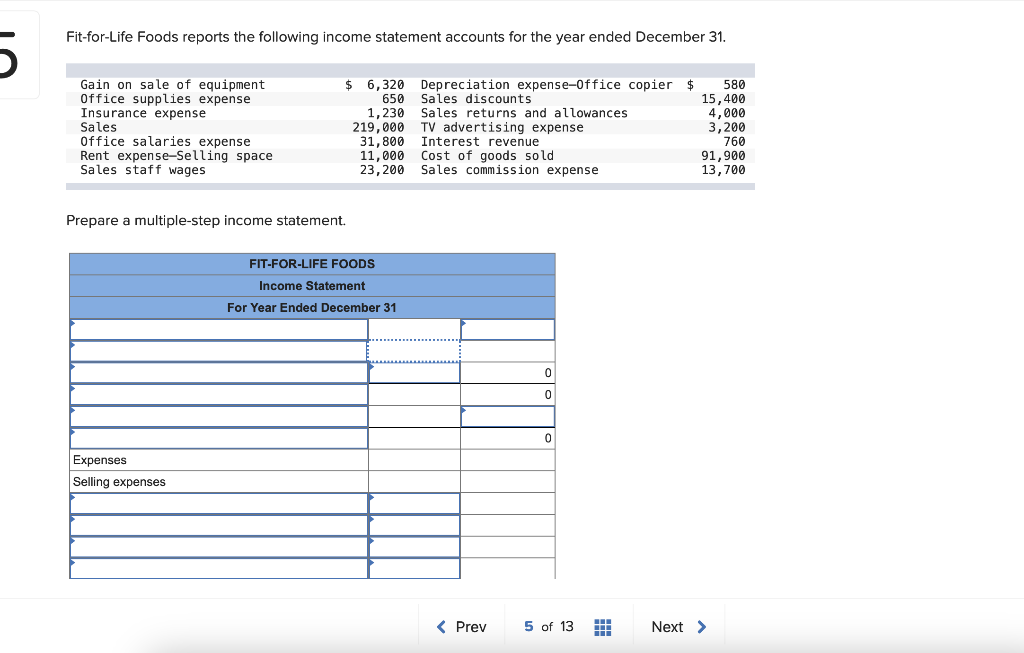The width and height of the screenshot is (1024, 653).
Task: Open the third row account label dropdown
Action: click(219, 373)
